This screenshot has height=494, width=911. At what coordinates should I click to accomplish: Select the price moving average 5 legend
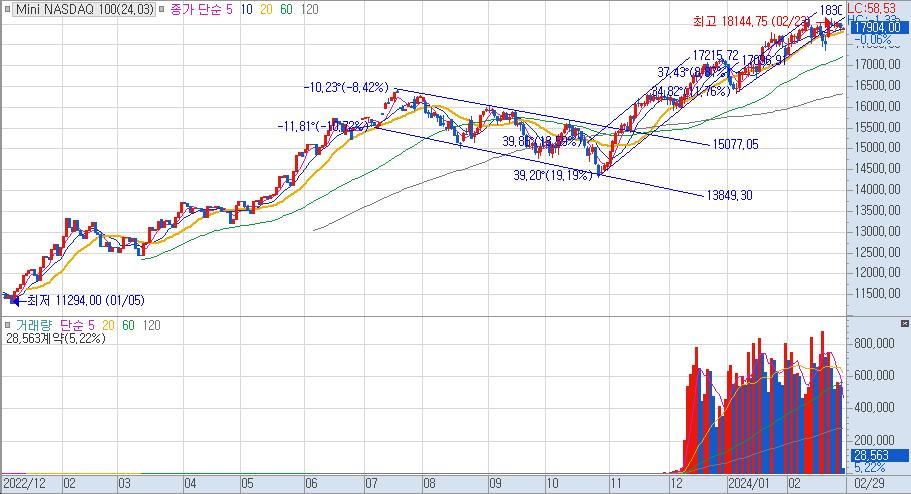coord(228,9)
